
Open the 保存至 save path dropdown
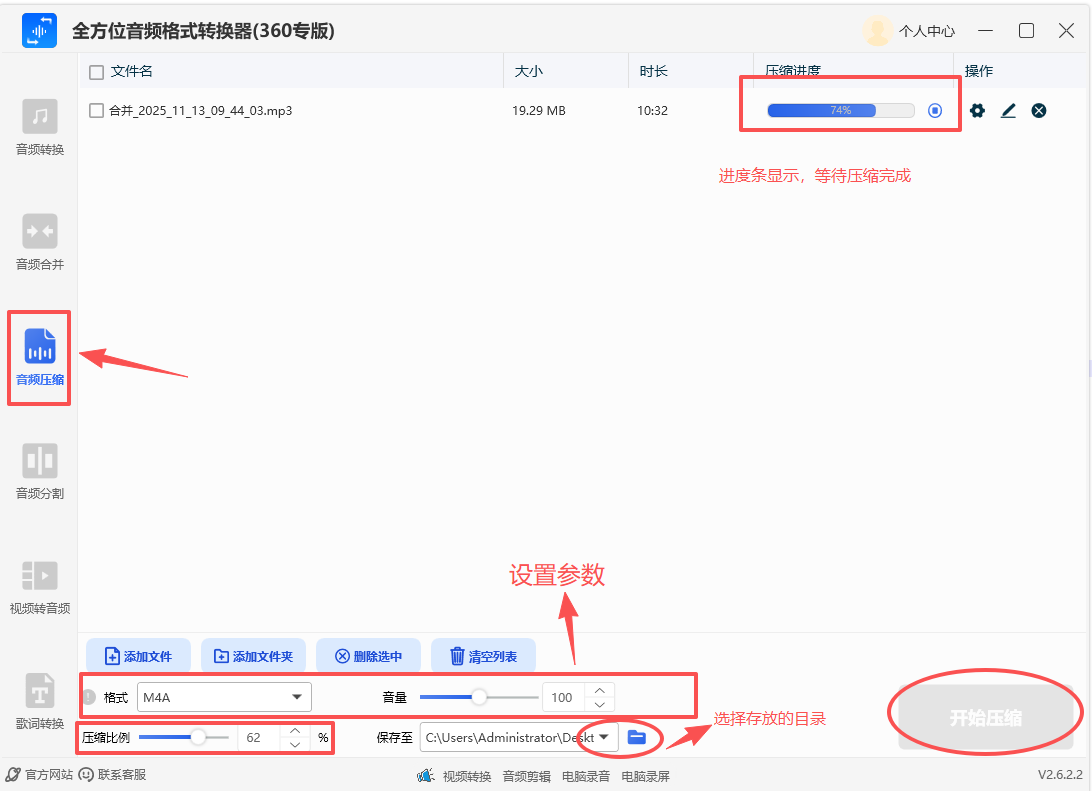[604, 738]
